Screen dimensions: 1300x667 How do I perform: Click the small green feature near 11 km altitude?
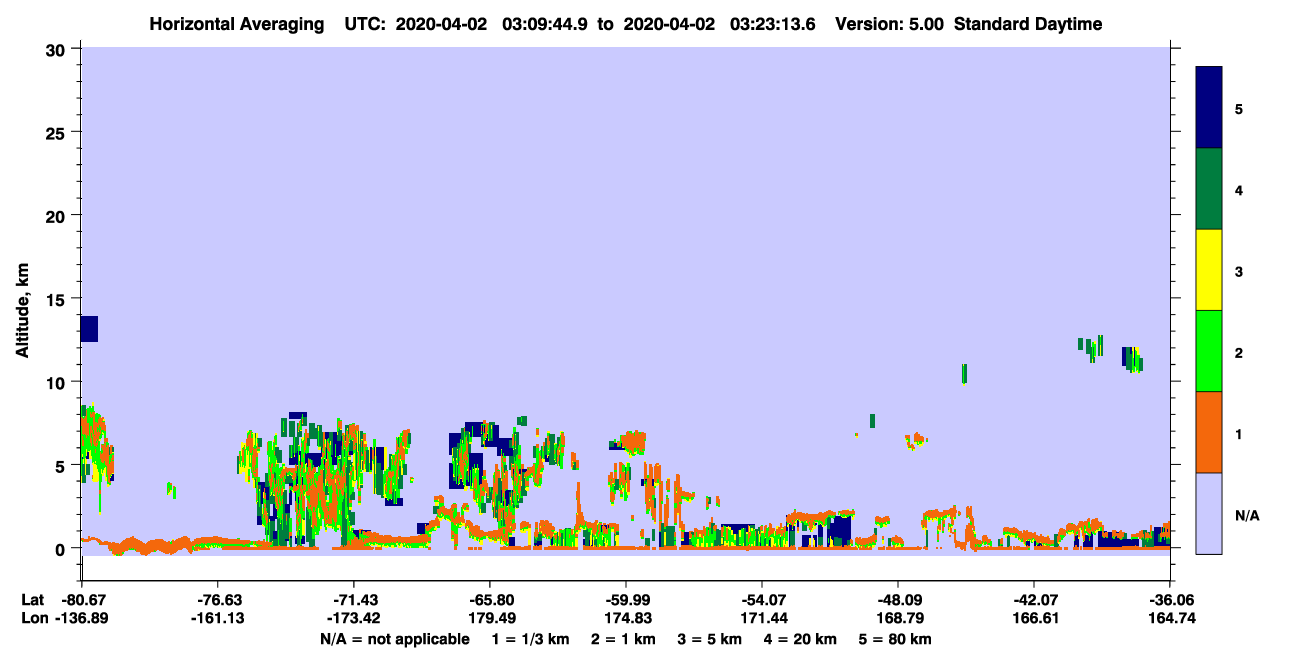pyautogui.click(x=964, y=373)
